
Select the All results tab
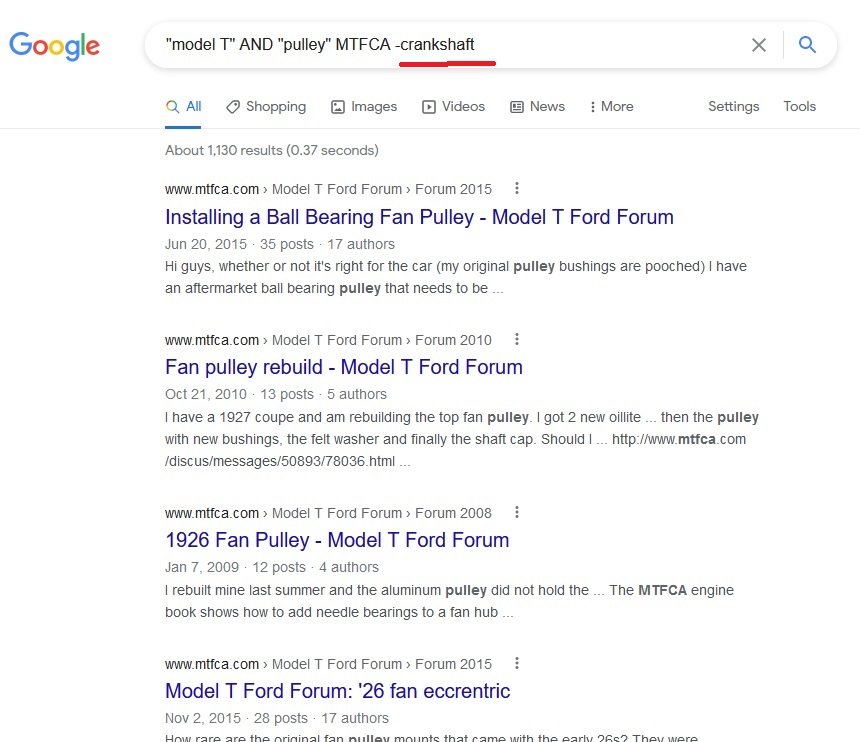[184, 107]
